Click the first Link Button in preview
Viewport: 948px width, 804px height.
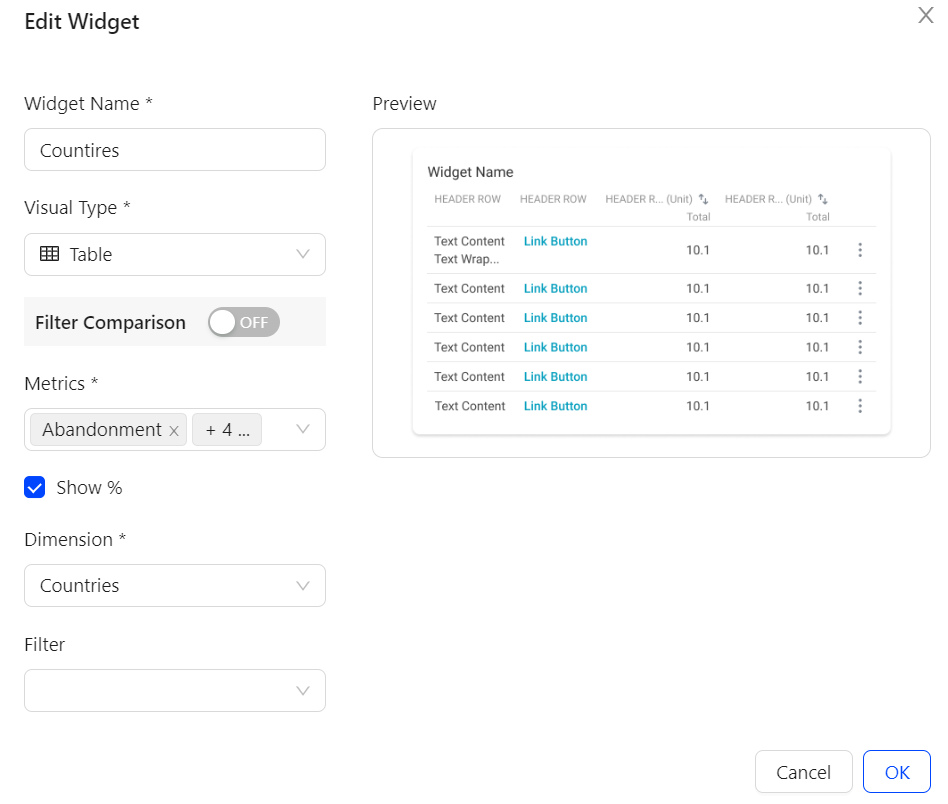click(555, 241)
